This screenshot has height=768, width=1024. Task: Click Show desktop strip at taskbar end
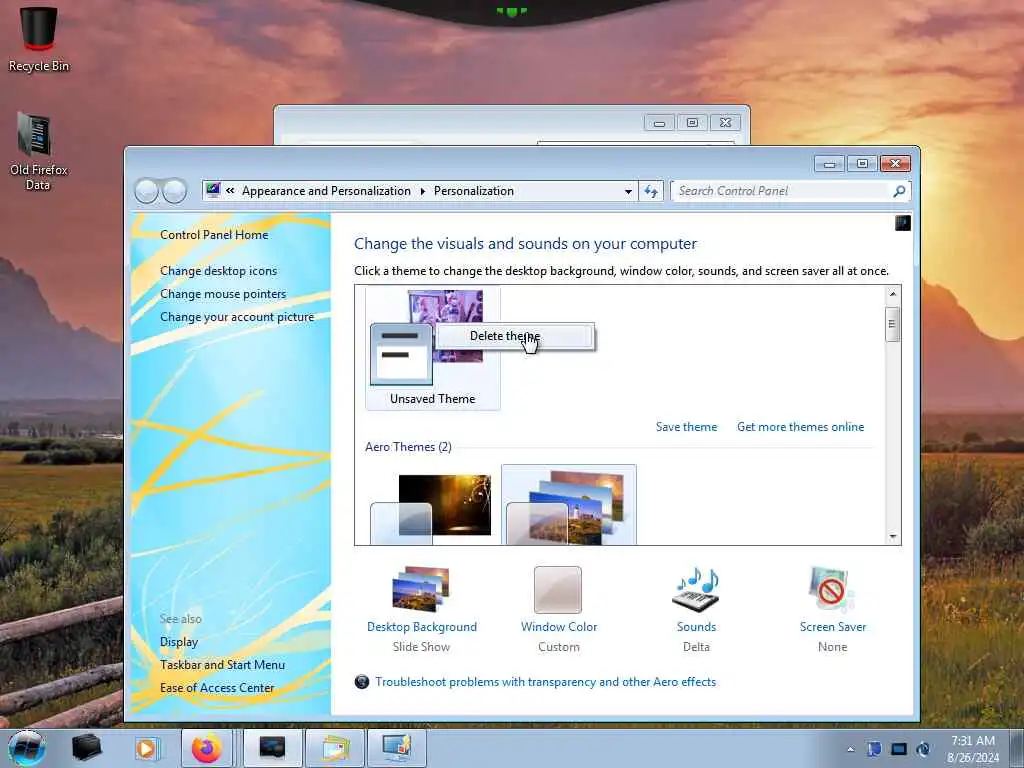coord(1016,748)
